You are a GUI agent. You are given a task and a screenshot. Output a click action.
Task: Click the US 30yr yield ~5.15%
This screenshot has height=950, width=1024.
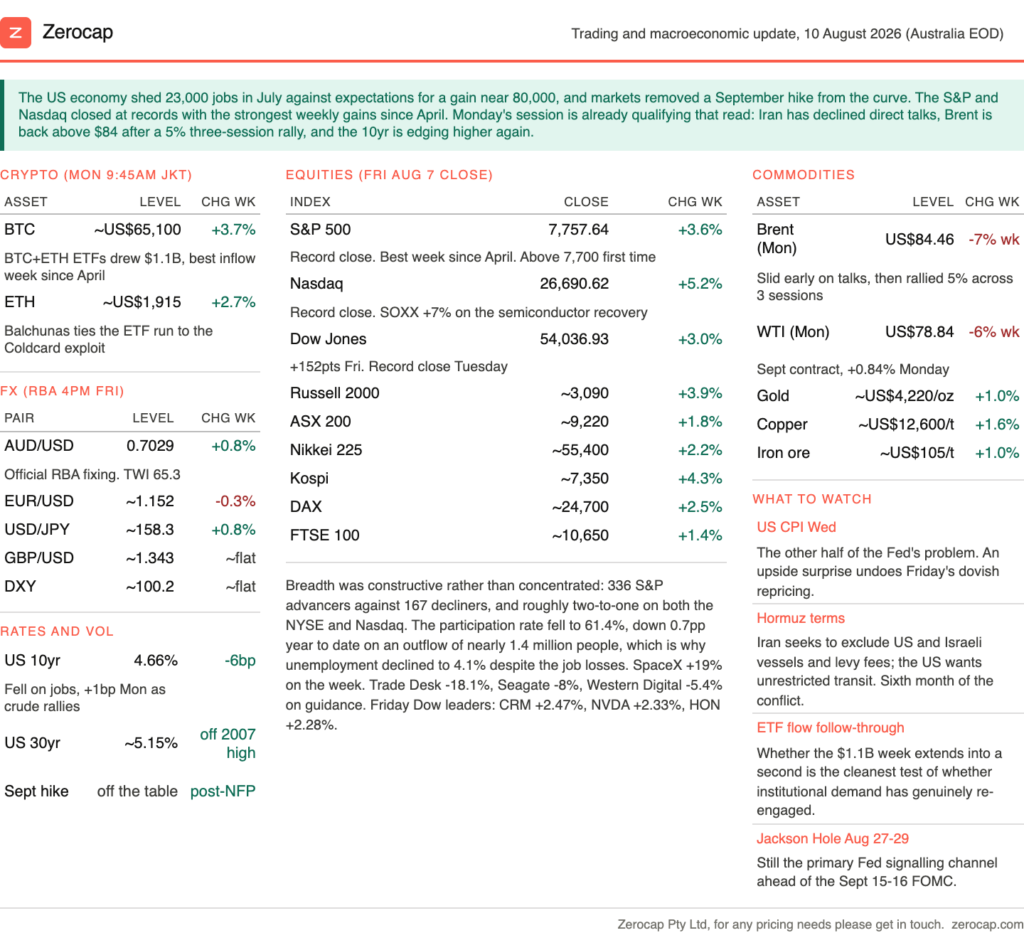[151, 743]
